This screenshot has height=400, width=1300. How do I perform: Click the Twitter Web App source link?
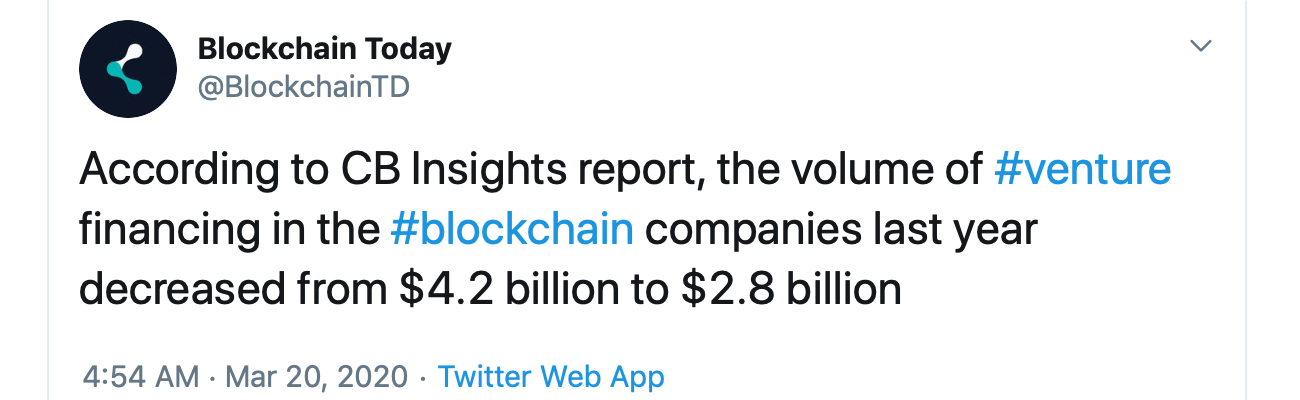(551, 377)
